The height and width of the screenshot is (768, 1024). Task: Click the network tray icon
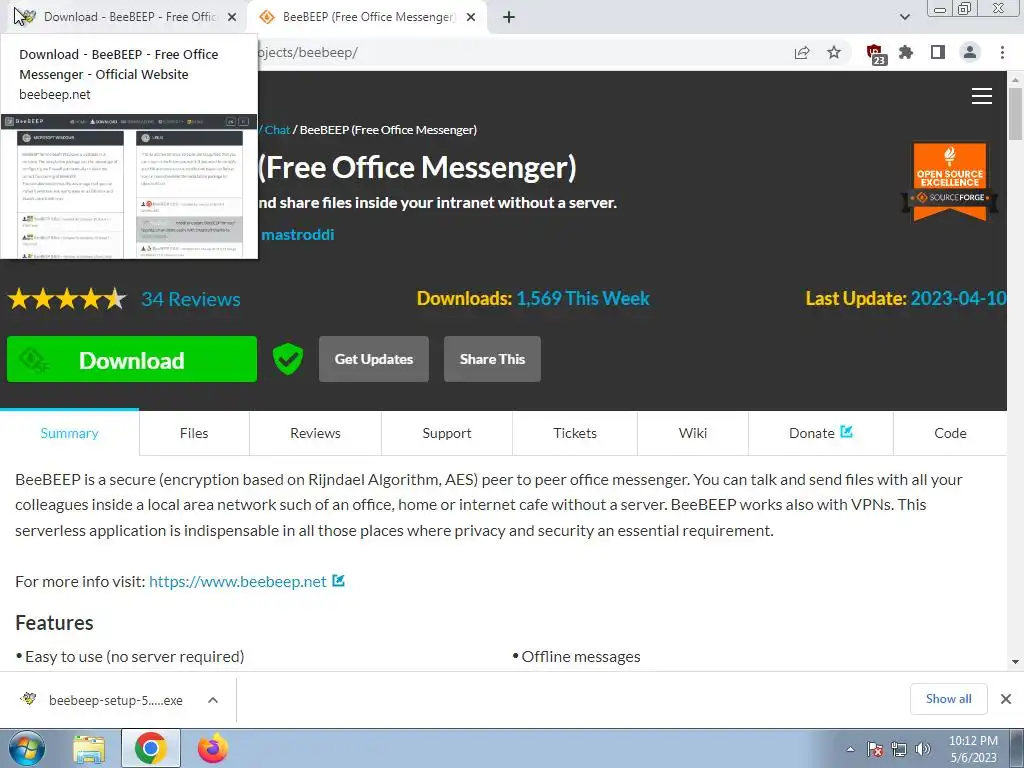(x=899, y=749)
